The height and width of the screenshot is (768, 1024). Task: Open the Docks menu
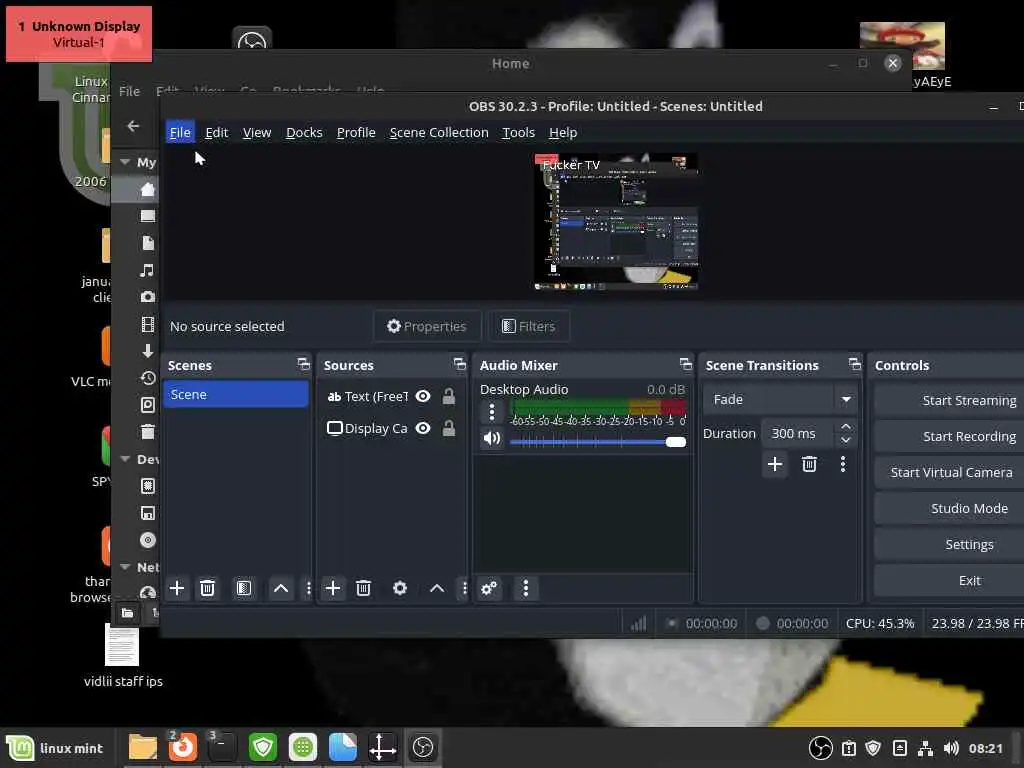pos(304,133)
